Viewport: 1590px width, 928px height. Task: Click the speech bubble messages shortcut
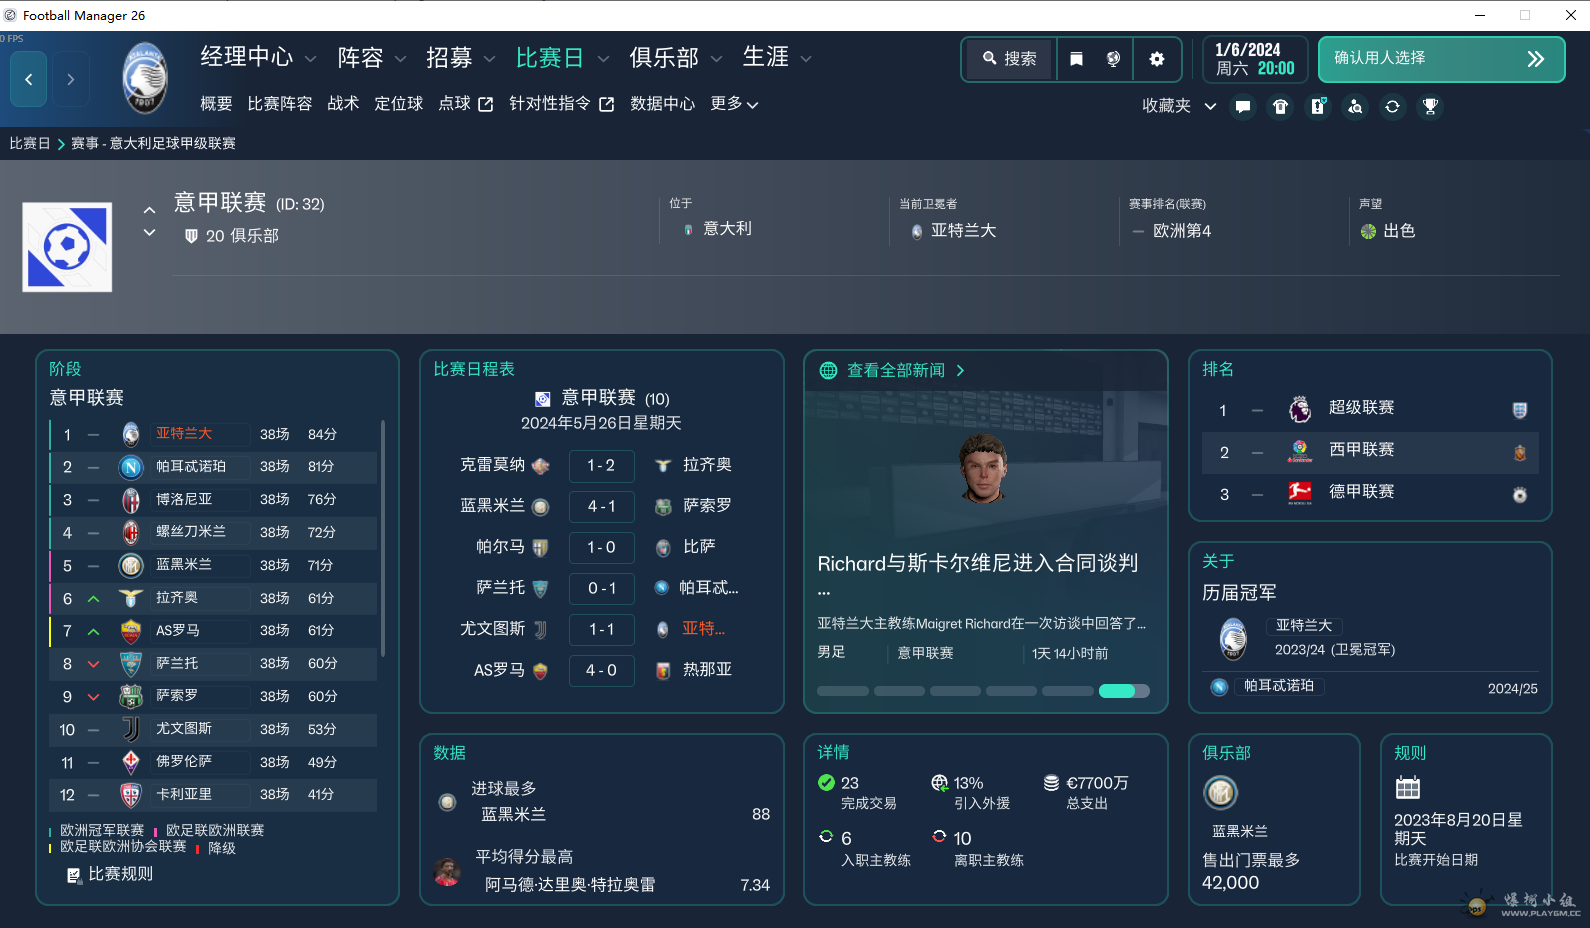pos(1243,107)
